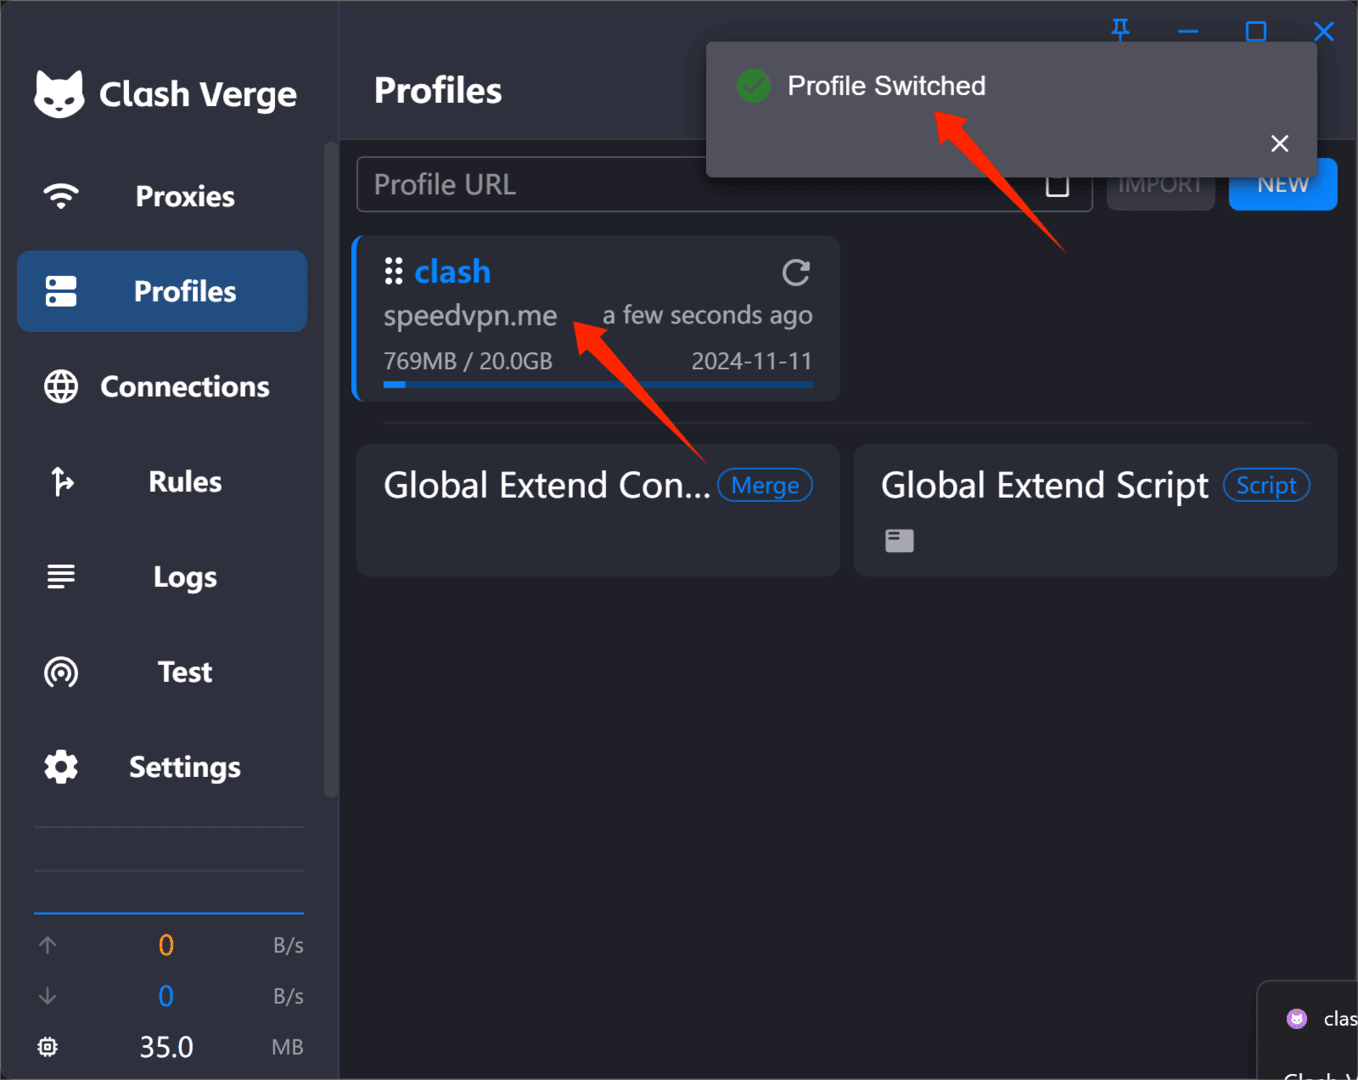Open the Test page

(162, 672)
